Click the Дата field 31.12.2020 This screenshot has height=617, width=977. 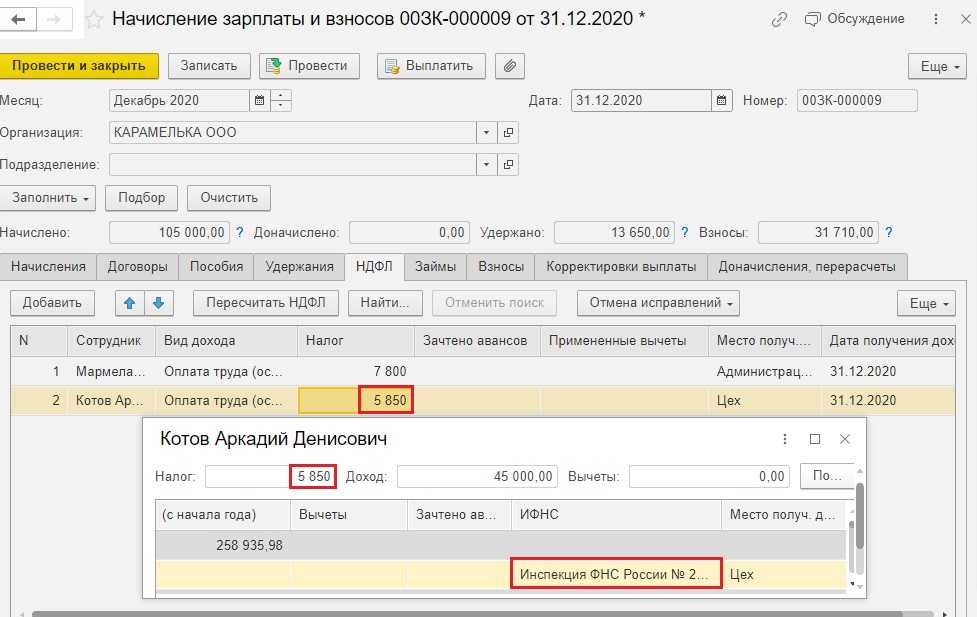click(x=641, y=100)
